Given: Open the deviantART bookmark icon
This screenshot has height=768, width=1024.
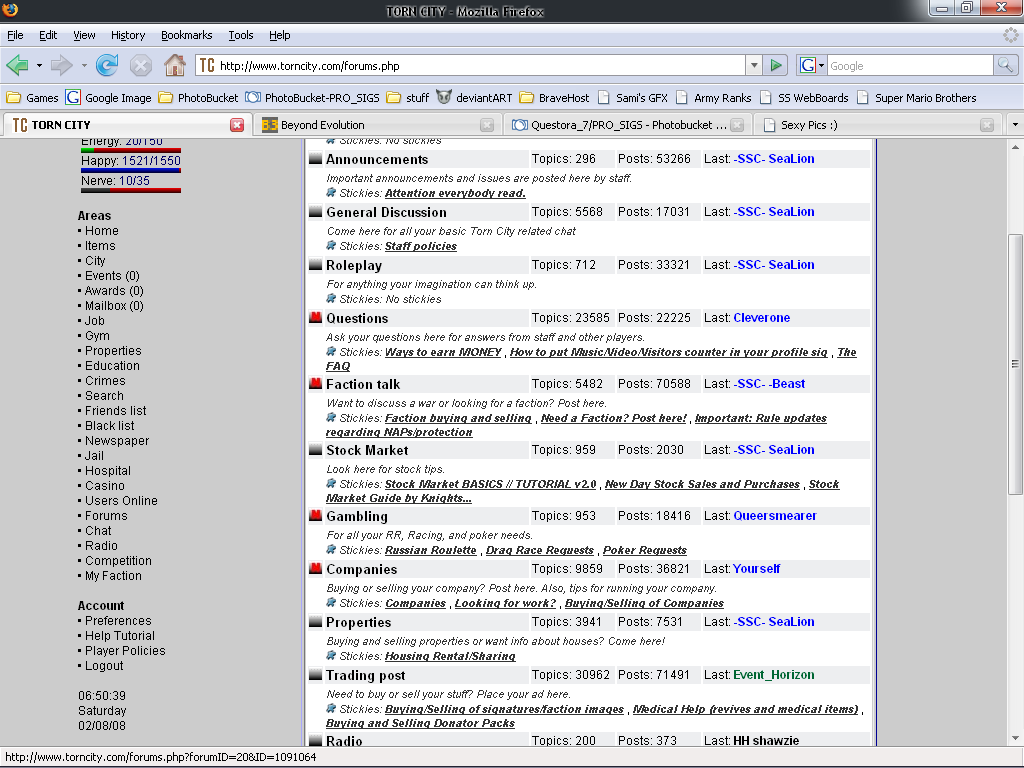Looking at the screenshot, I should (x=444, y=98).
